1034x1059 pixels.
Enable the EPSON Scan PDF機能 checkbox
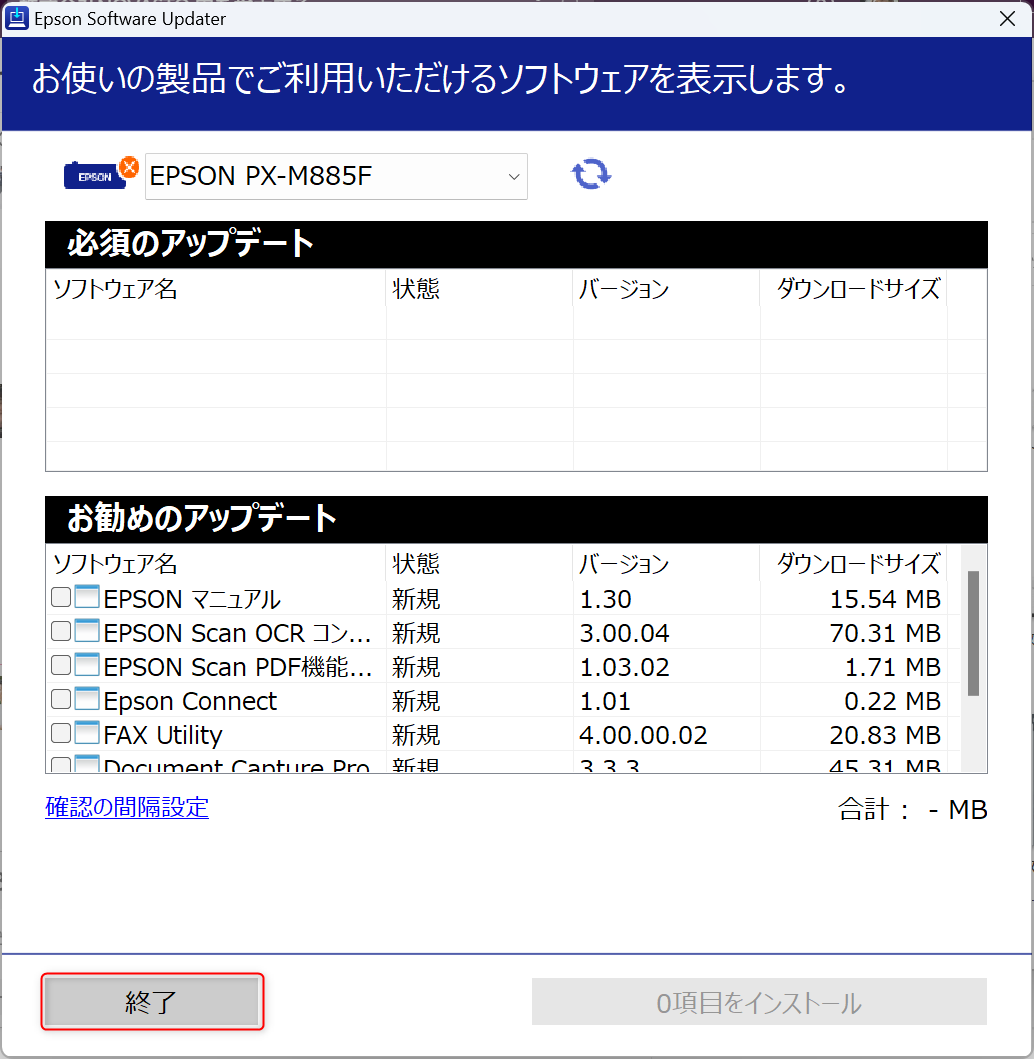tap(61, 665)
